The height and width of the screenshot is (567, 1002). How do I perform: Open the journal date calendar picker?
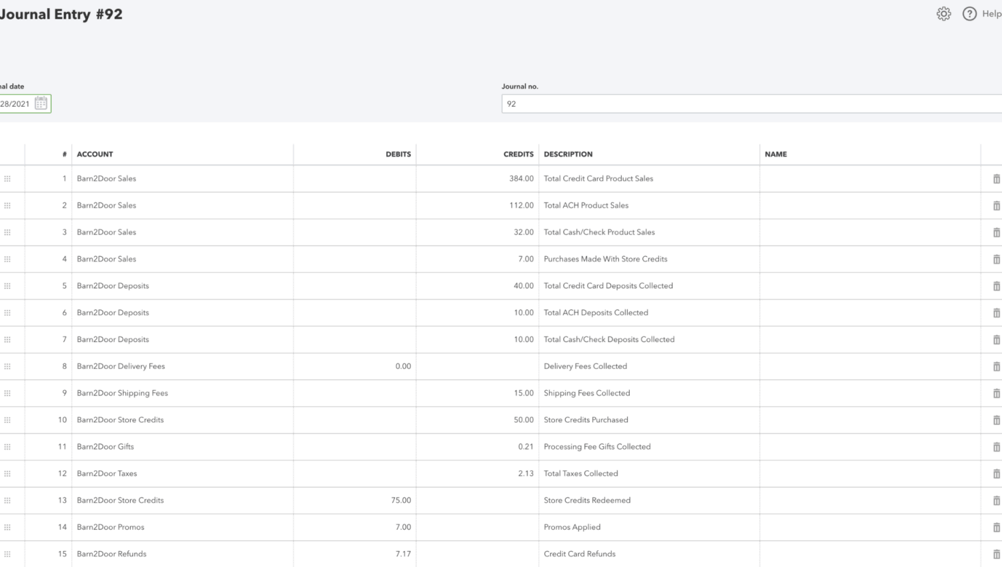click(41, 103)
